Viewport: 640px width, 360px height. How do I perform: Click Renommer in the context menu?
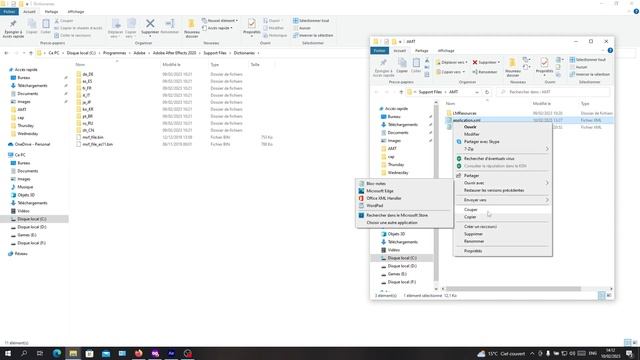(x=503, y=242)
